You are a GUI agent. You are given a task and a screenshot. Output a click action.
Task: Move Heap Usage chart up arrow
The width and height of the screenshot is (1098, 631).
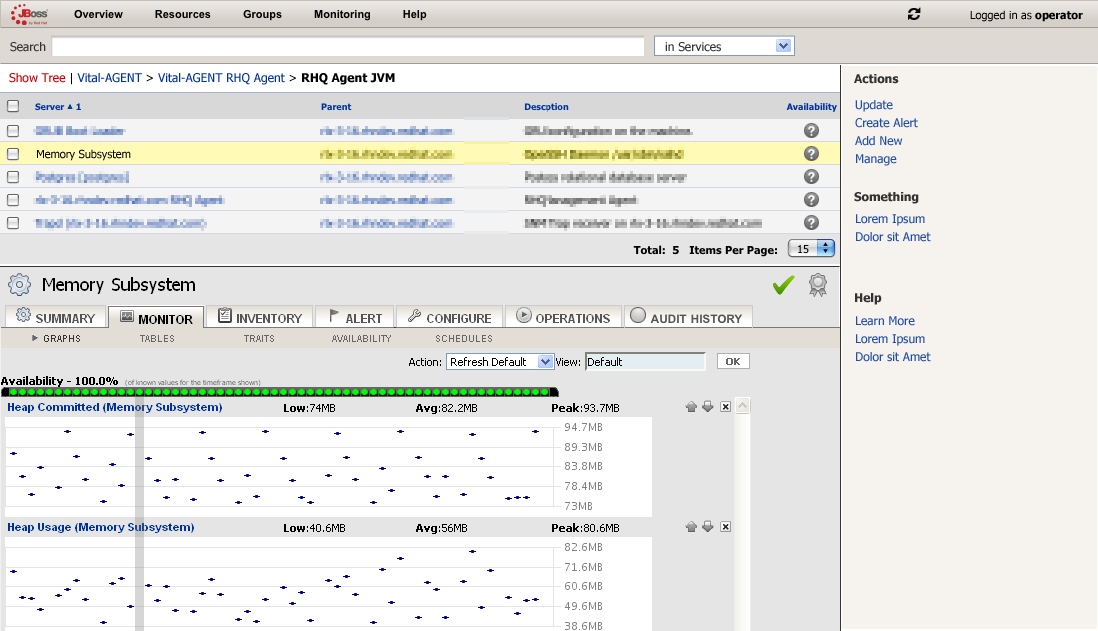pyautogui.click(x=691, y=527)
